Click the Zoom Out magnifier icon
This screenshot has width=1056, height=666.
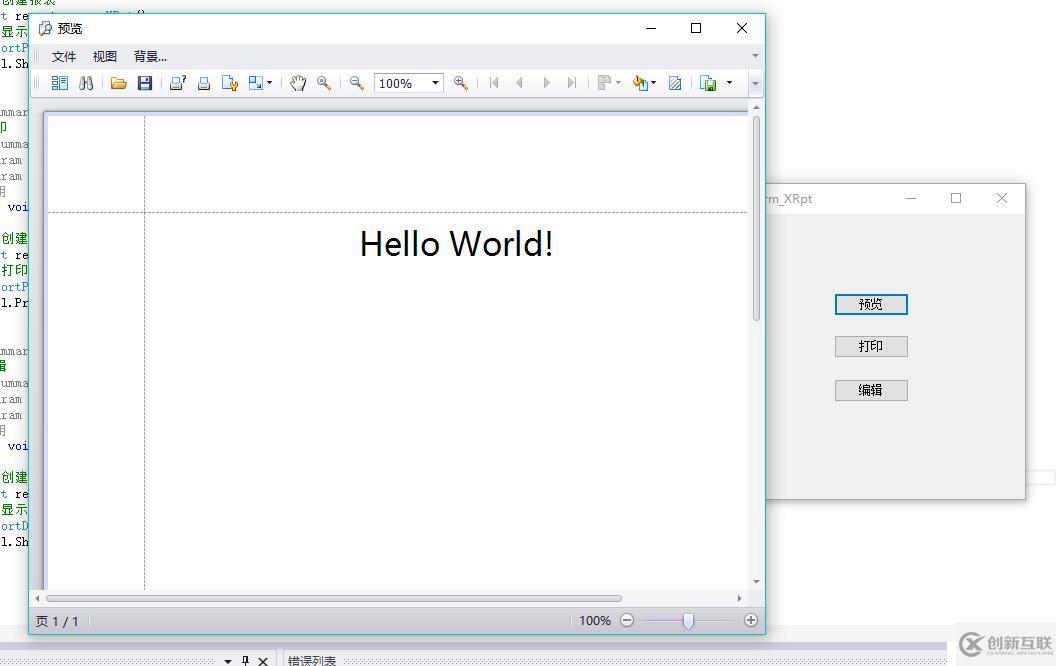click(356, 83)
